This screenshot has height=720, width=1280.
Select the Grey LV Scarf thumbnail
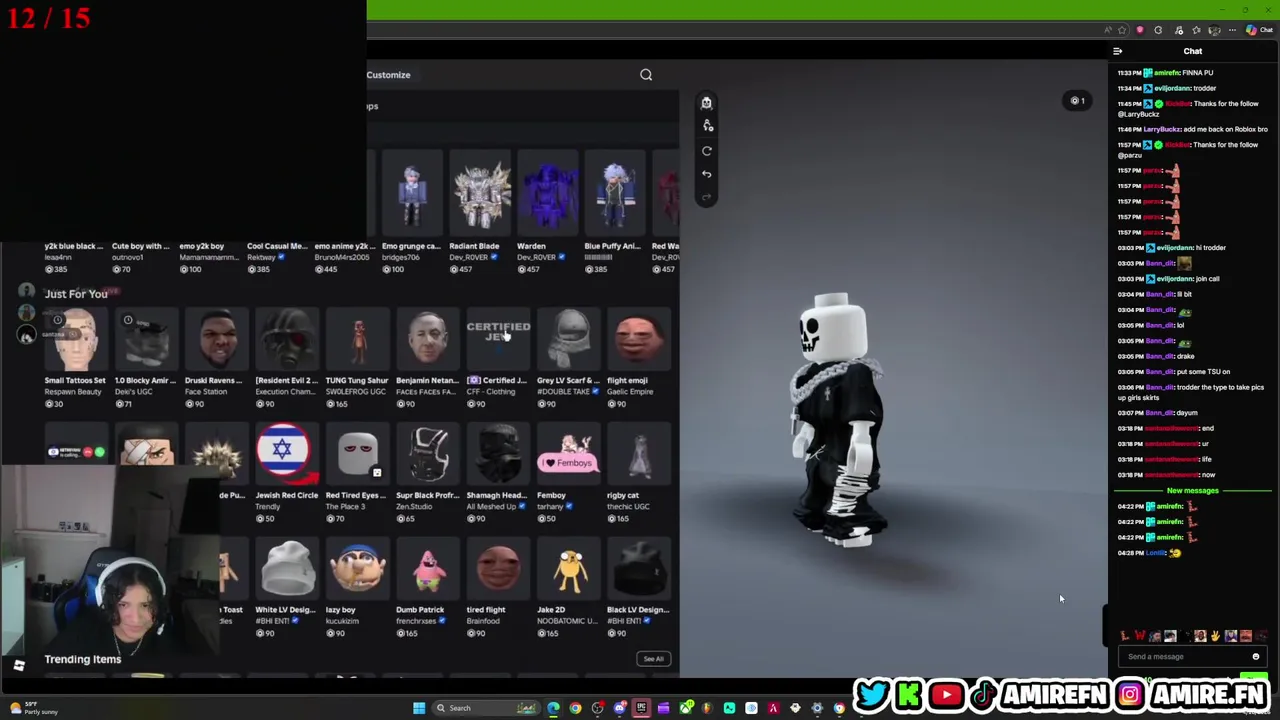(x=569, y=340)
